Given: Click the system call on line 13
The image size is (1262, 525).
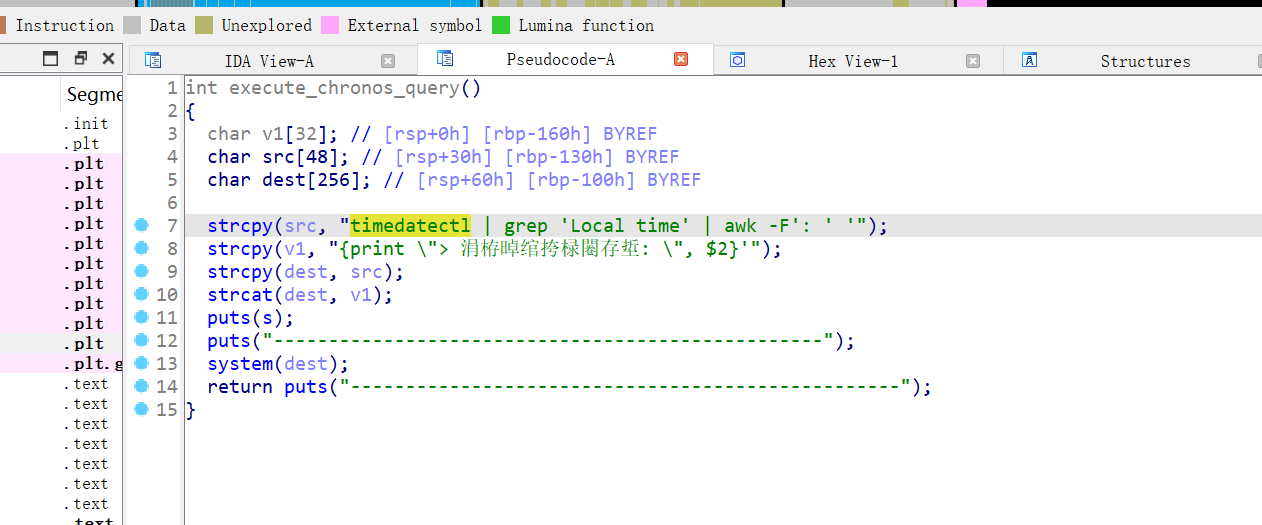Looking at the screenshot, I should (240, 364).
